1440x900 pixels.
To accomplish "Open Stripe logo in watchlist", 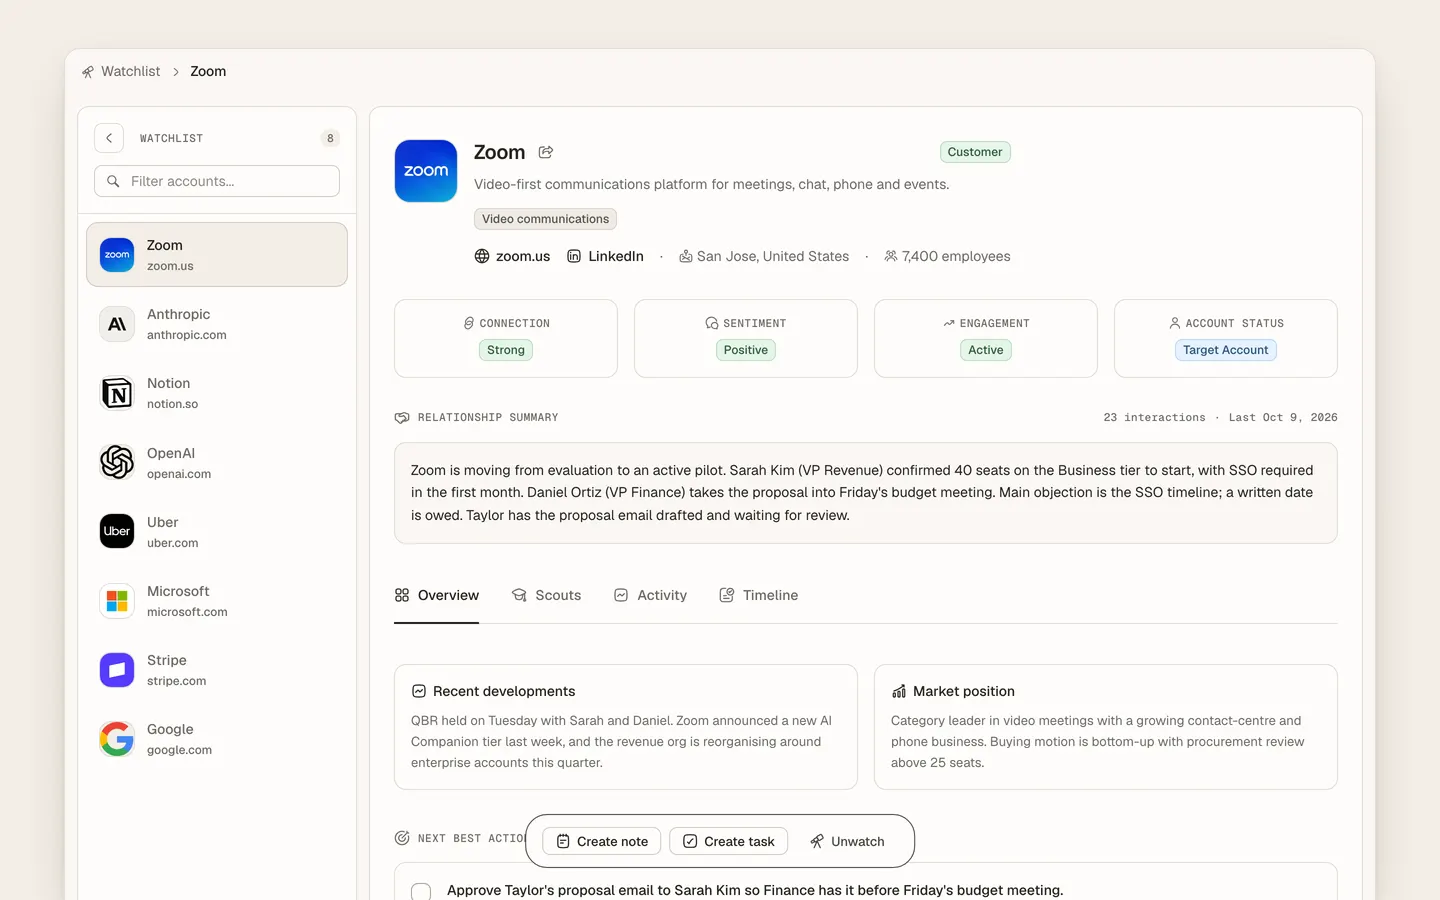I will pos(117,670).
